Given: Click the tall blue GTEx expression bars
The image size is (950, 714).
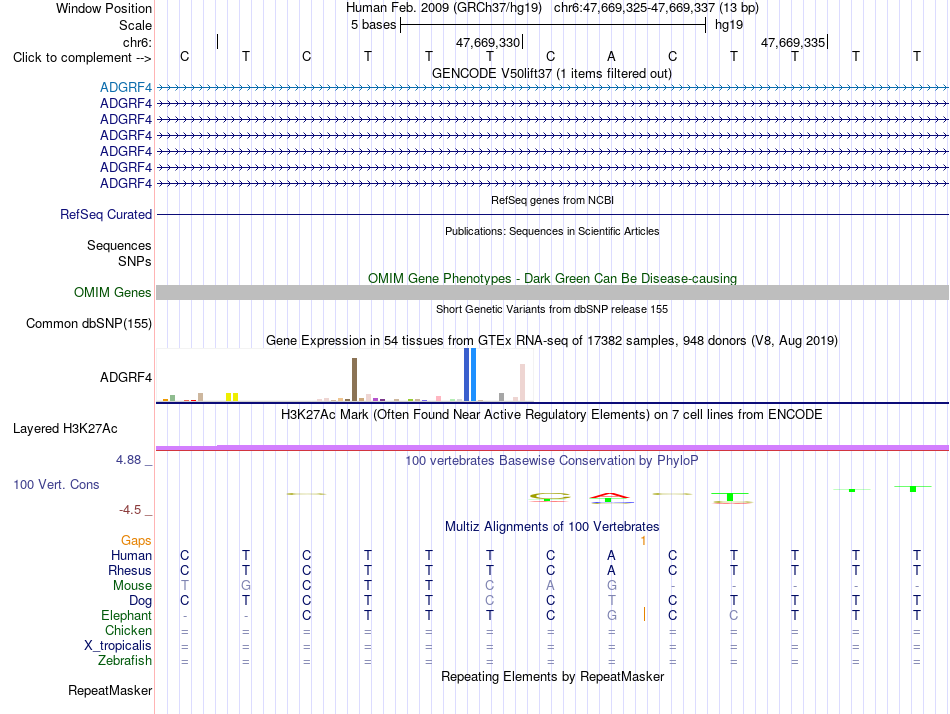Looking at the screenshot, I should (470, 375).
